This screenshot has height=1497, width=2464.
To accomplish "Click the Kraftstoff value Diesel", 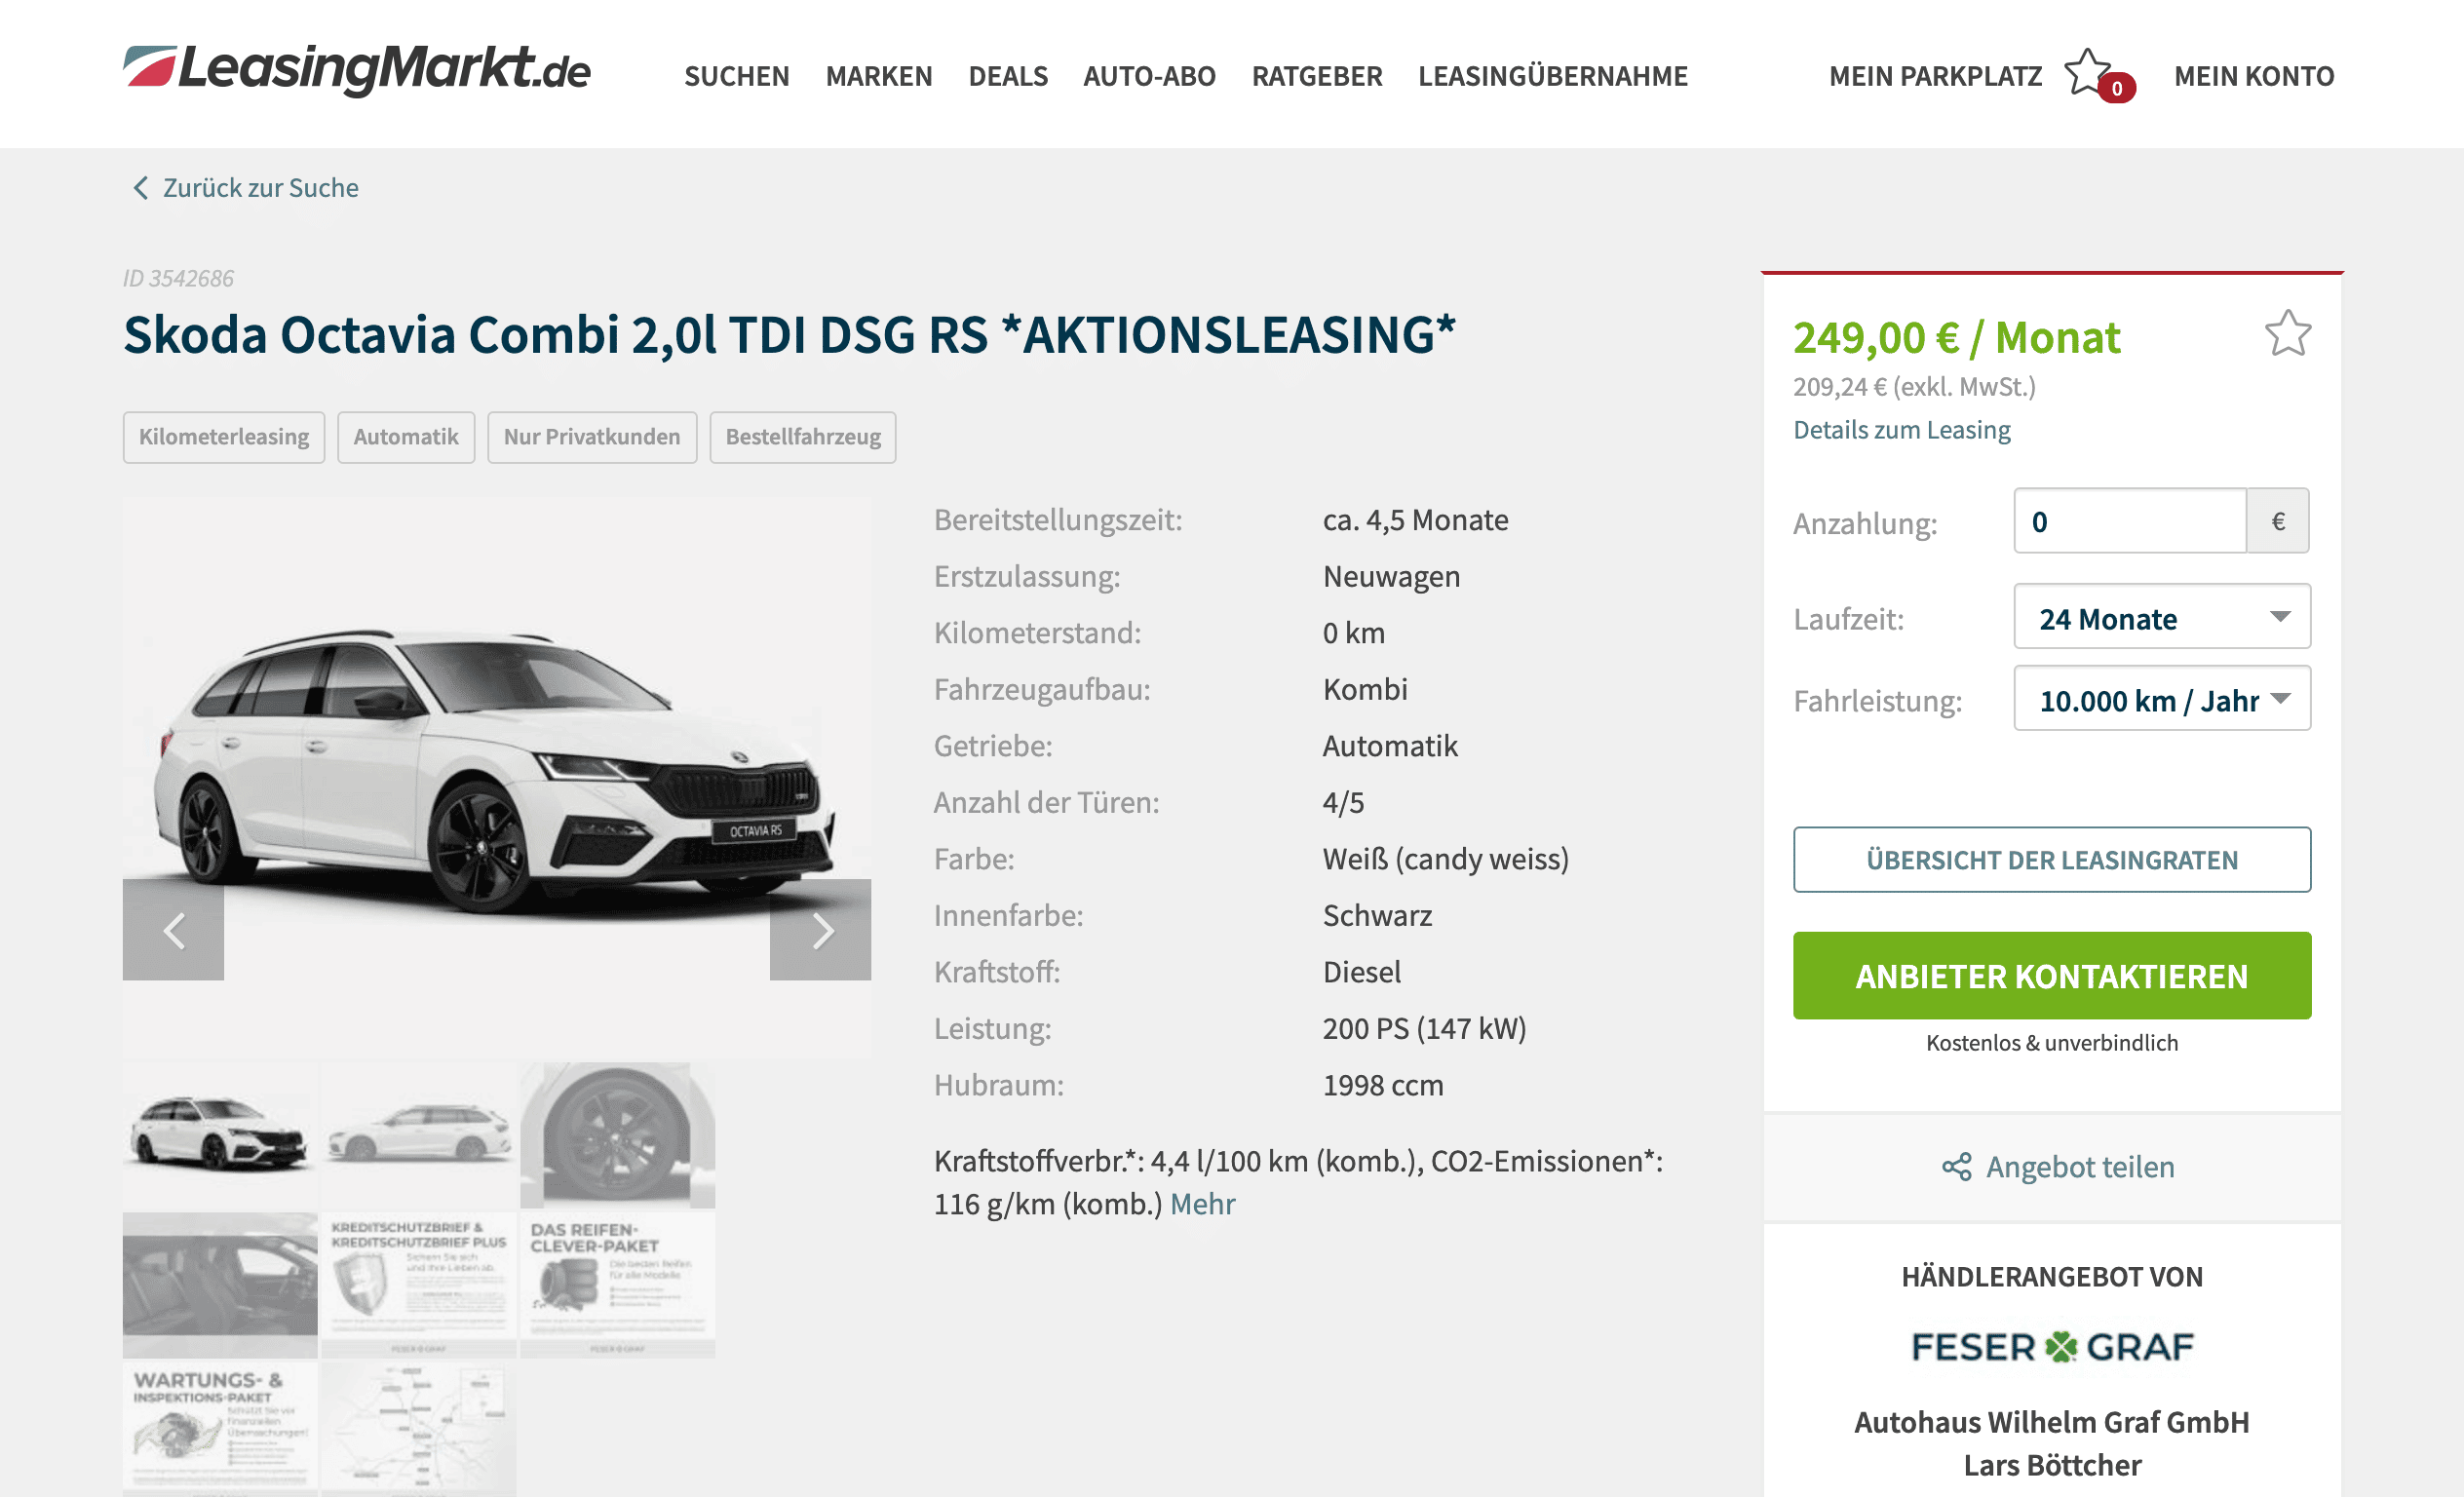I will 1361,972.
